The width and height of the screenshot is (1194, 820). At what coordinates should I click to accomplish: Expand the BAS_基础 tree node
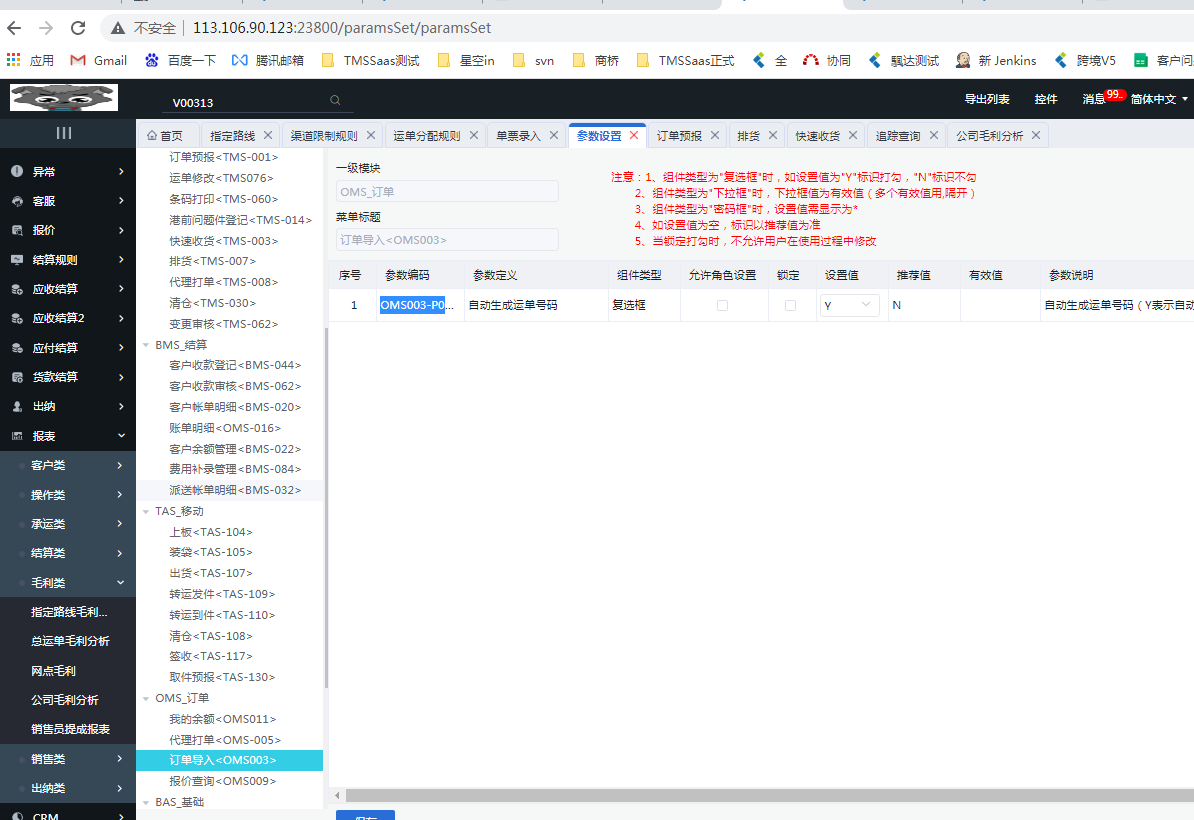click(146, 802)
